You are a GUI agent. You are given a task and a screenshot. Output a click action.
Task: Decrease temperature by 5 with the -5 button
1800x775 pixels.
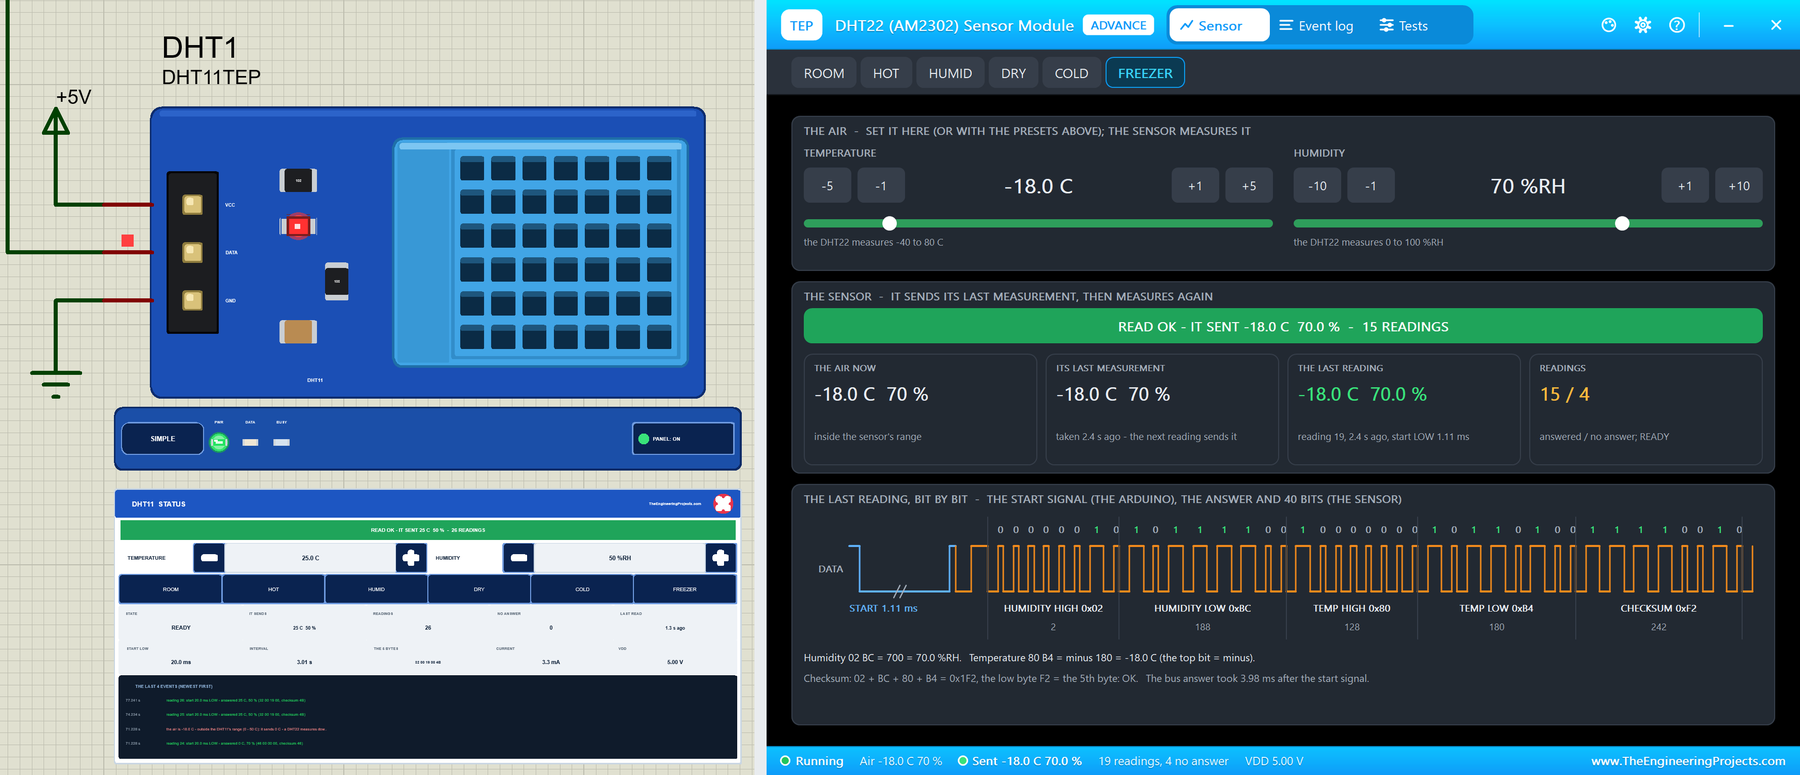[x=827, y=186]
